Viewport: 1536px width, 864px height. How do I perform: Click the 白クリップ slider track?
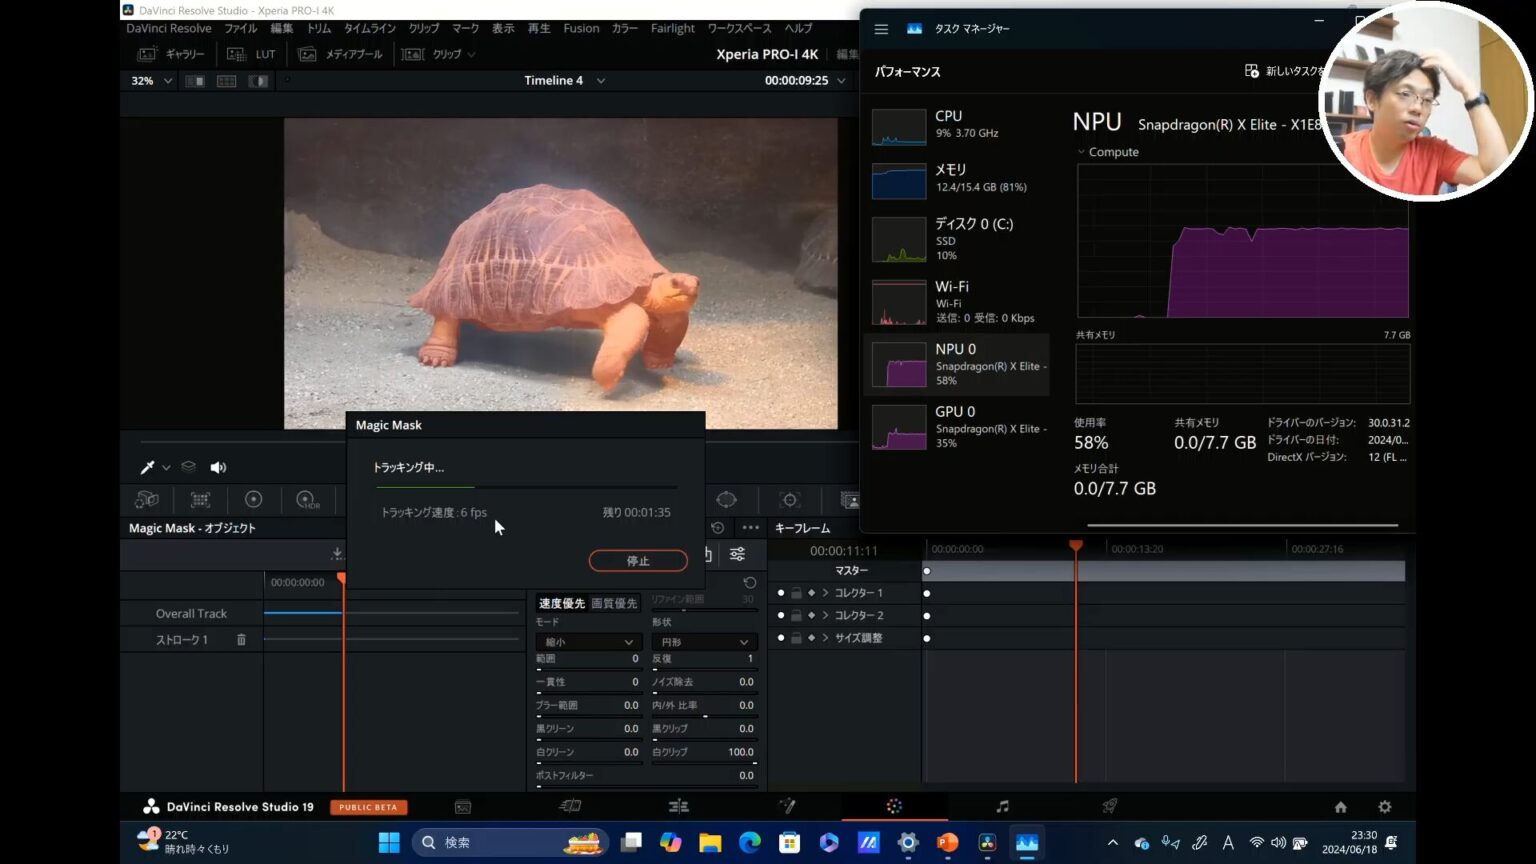tap(703, 763)
